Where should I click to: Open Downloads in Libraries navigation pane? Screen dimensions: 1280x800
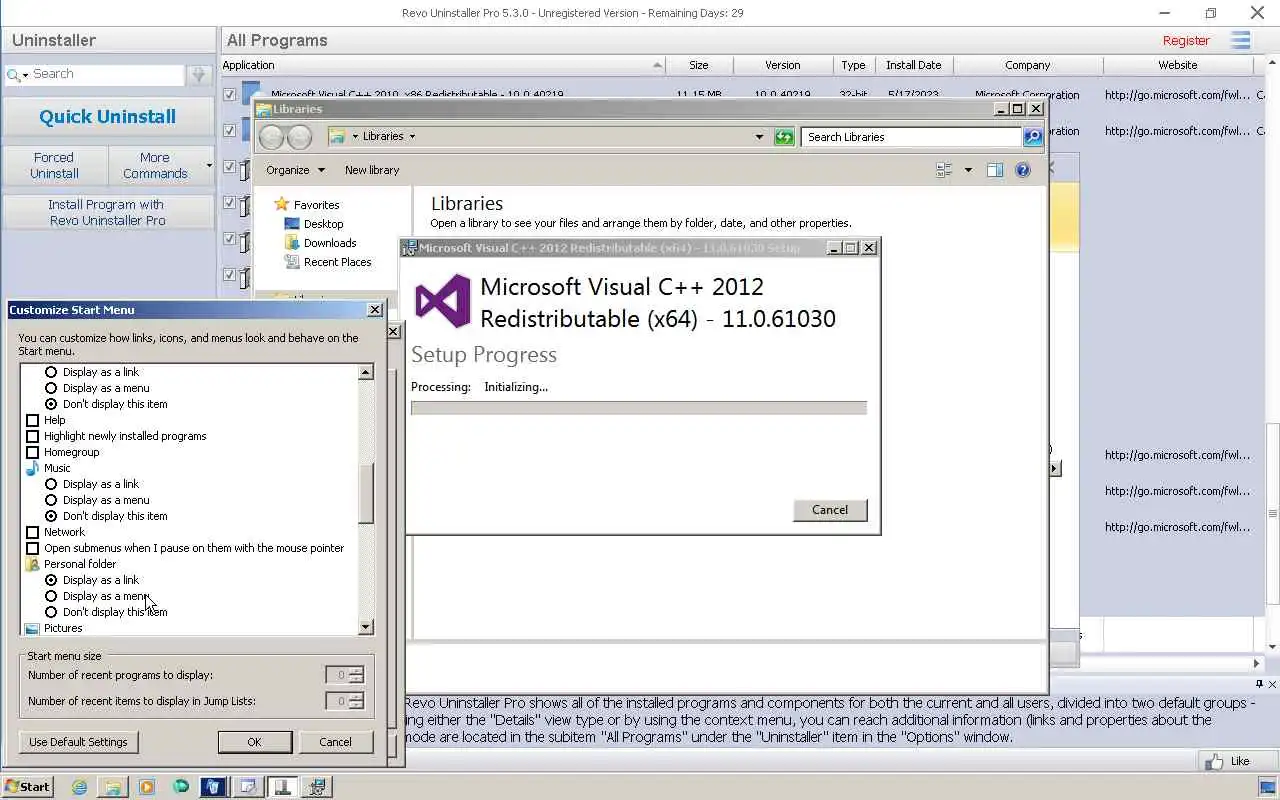click(320, 243)
